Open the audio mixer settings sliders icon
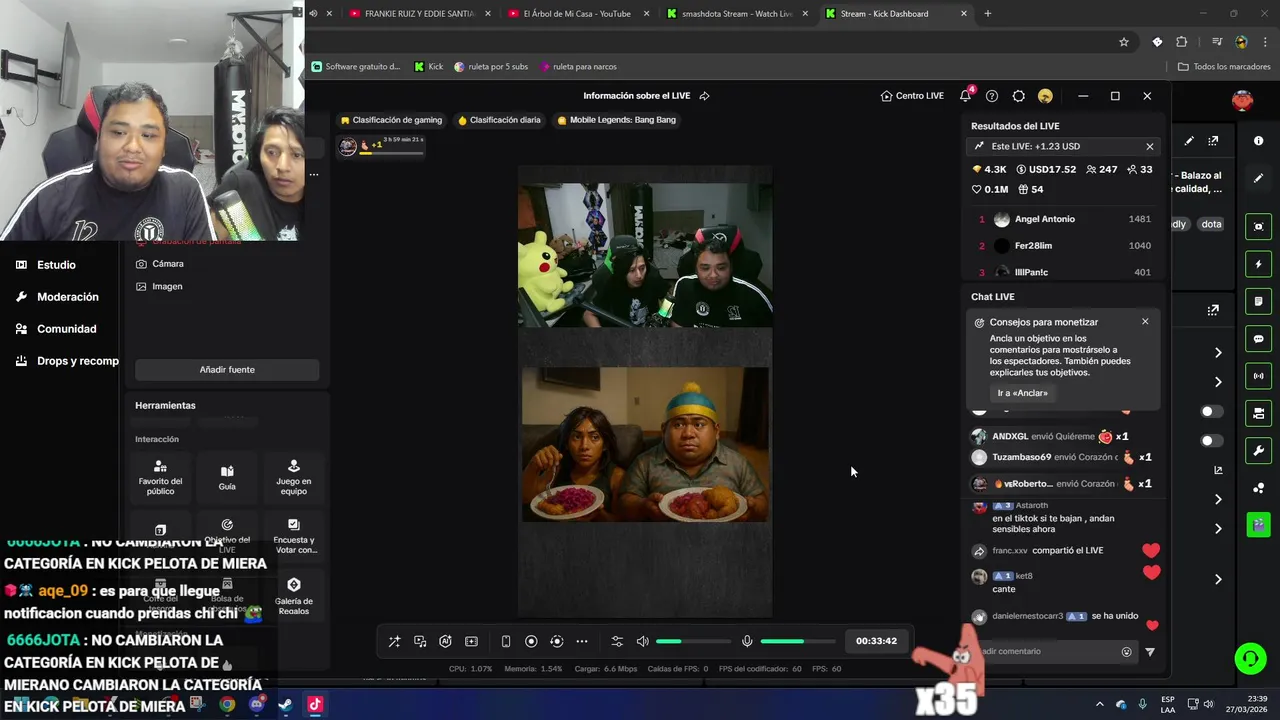Viewport: 1280px width, 720px height. pos(617,641)
